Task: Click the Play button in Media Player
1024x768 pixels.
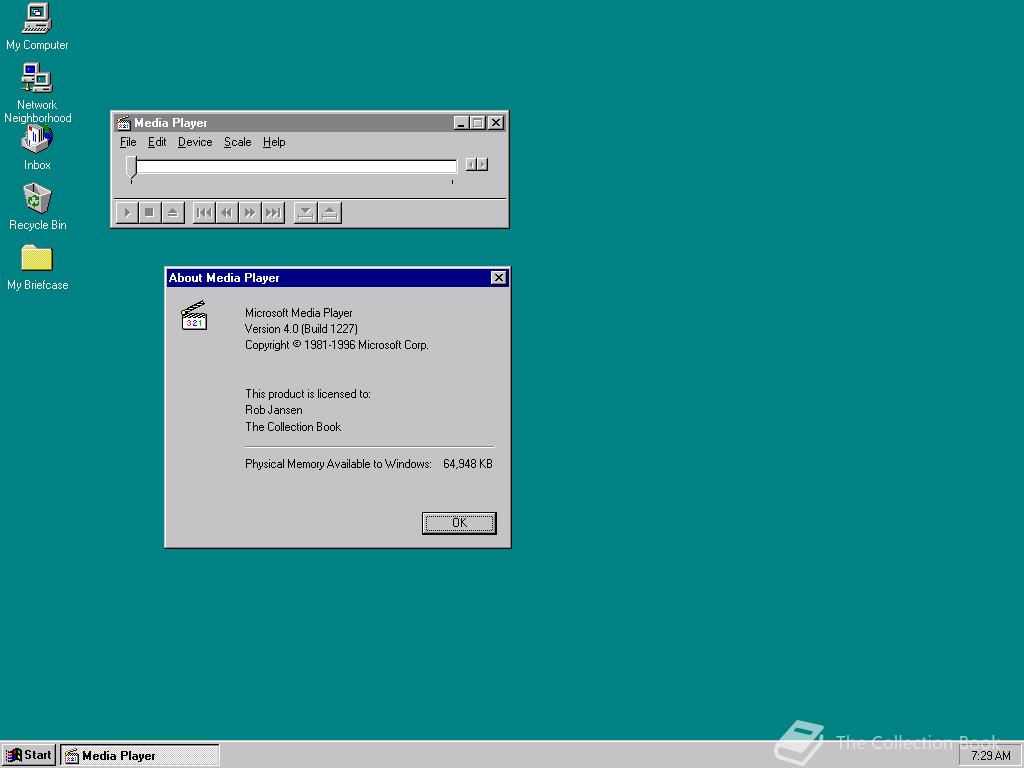Action: point(127,213)
